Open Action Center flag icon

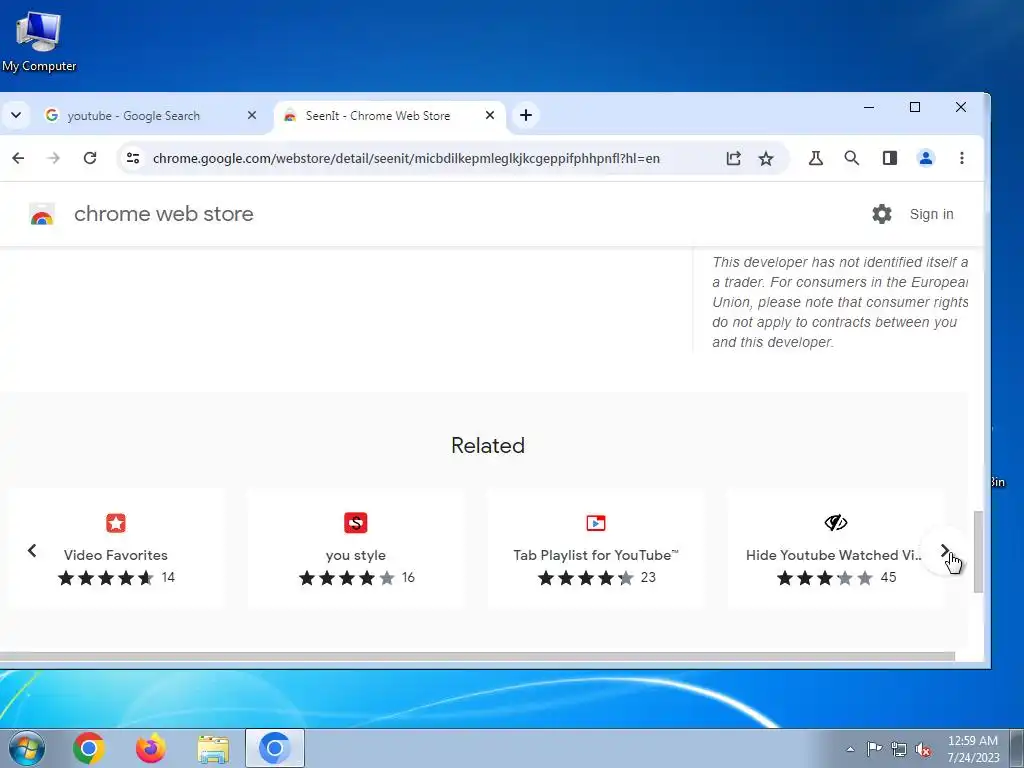[x=874, y=749]
